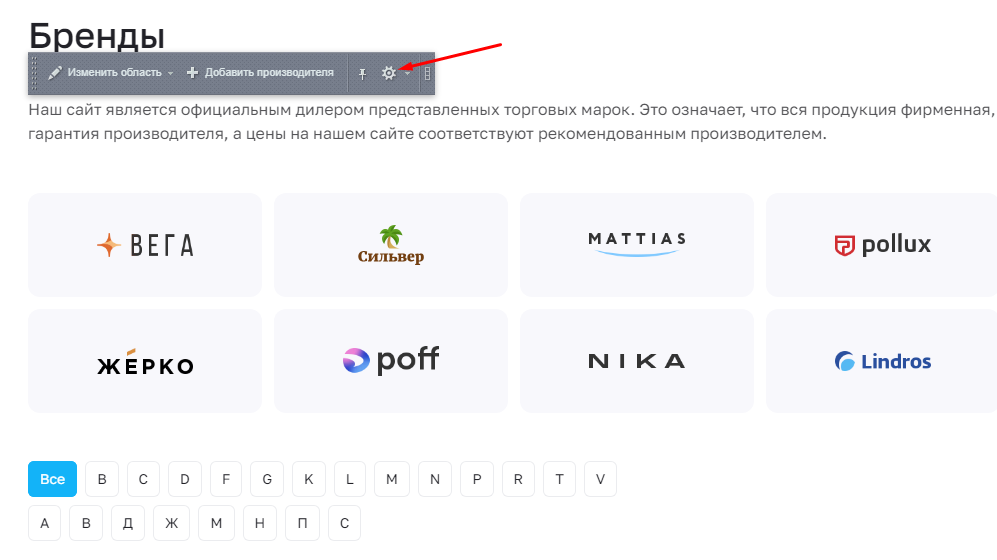Screen dimensions: 997x560
Task: Open the Сильвер brand card
Action: tap(391, 245)
